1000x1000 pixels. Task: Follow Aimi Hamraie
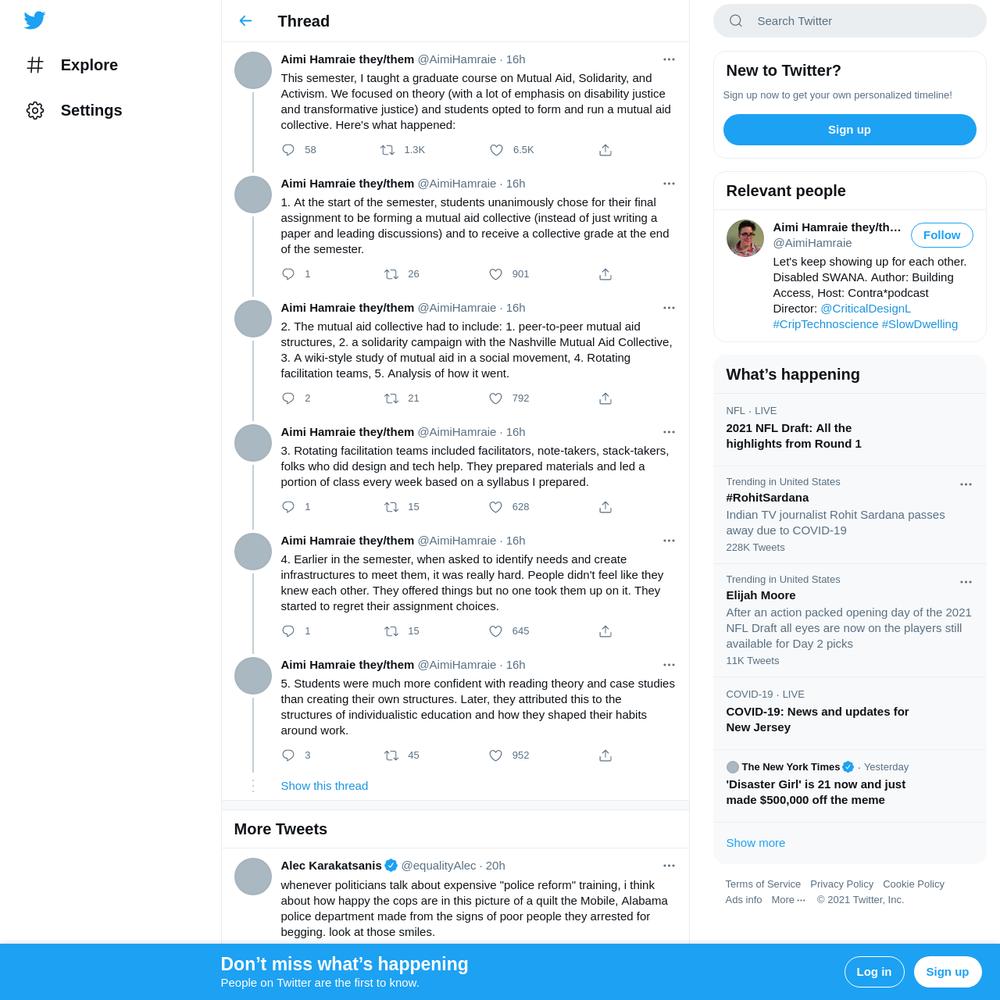pyautogui.click(x=941, y=235)
